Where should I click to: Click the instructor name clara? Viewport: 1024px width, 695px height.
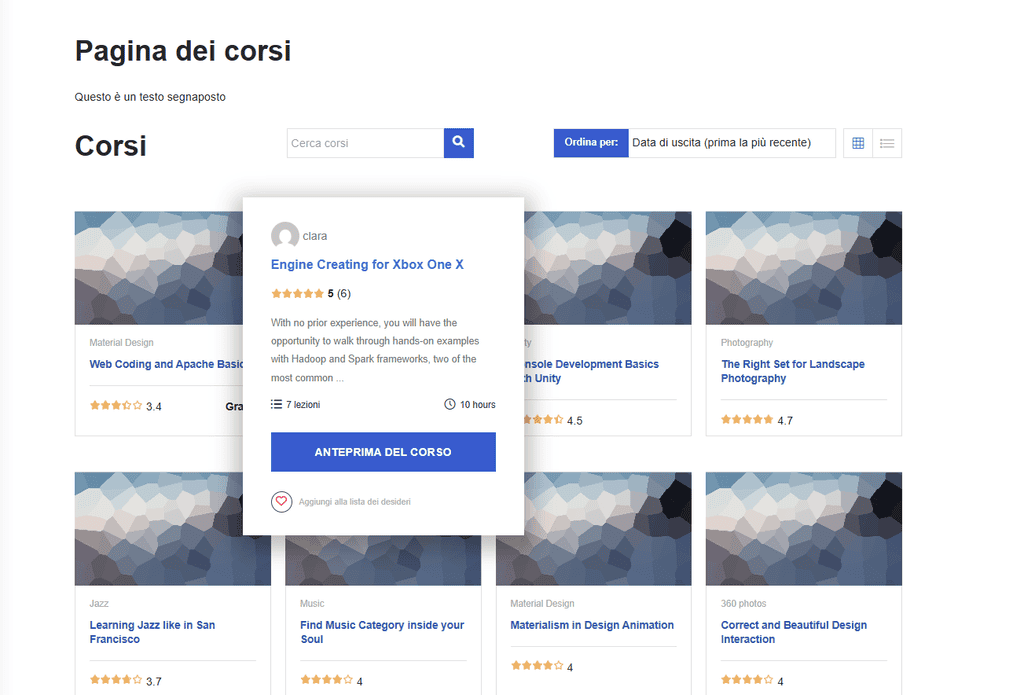click(x=315, y=236)
